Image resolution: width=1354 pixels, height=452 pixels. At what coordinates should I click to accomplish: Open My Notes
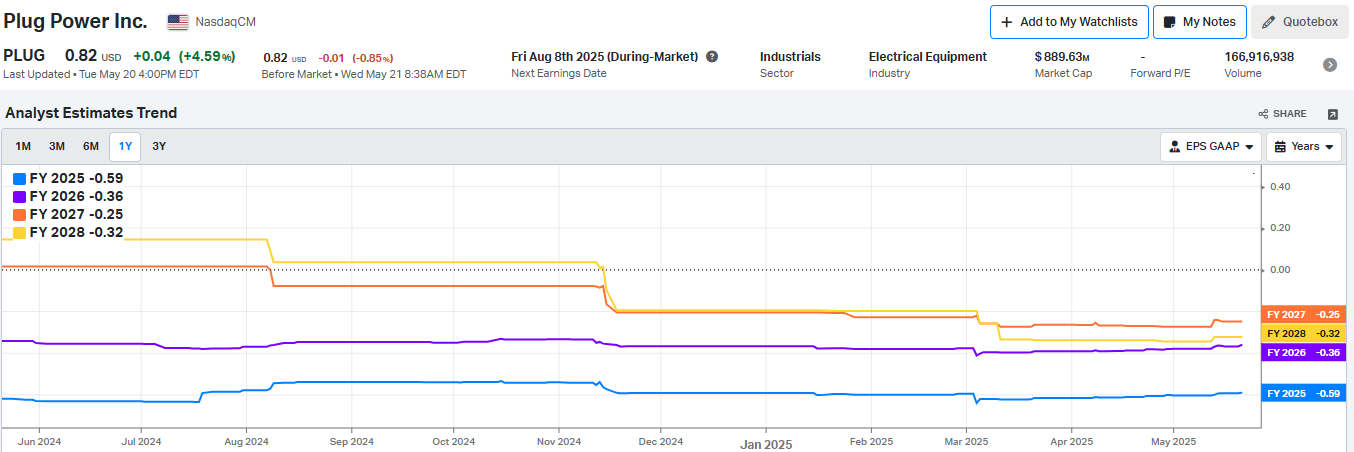(1200, 22)
